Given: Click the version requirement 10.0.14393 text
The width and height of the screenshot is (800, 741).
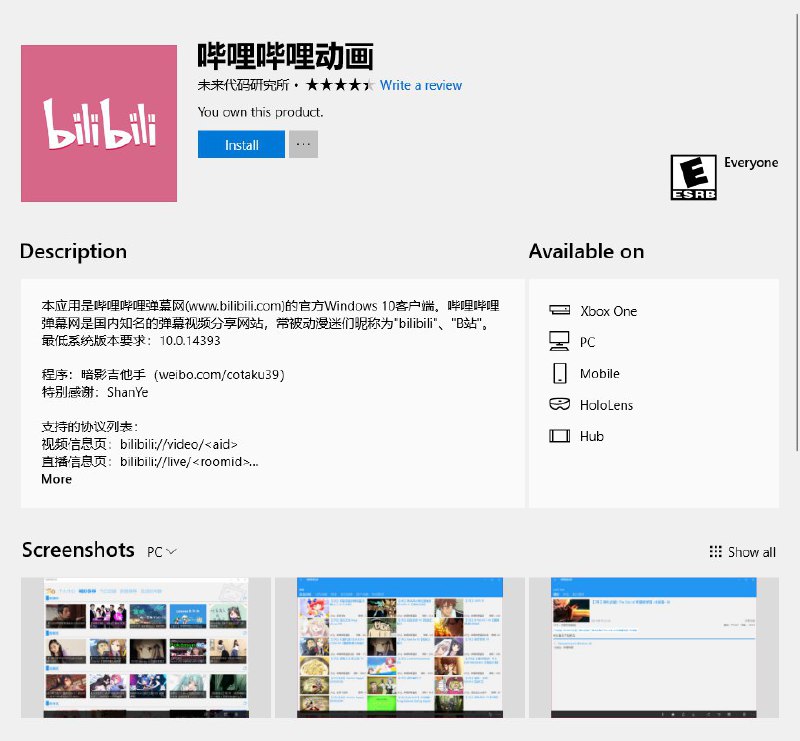Looking at the screenshot, I should pyautogui.click(x=190, y=340).
